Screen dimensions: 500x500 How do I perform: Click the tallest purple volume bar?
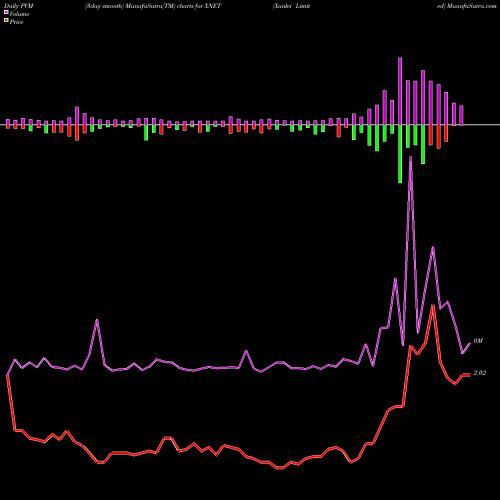400,91
